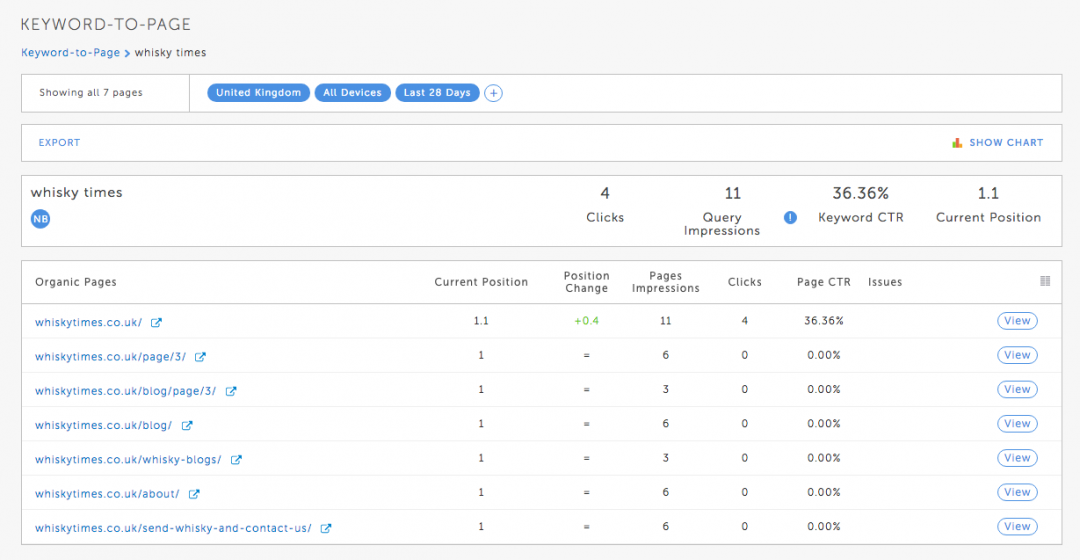This screenshot has width=1080, height=560.
Task: Open the send-whisky-and-contact-us page link
Action: tap(173, 528)
